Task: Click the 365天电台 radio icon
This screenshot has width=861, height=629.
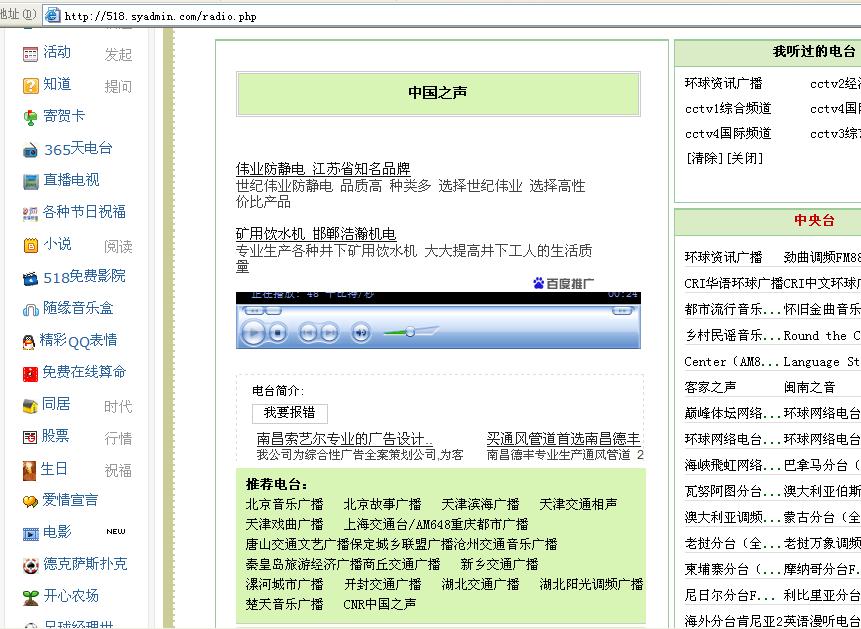Action: 30,150
